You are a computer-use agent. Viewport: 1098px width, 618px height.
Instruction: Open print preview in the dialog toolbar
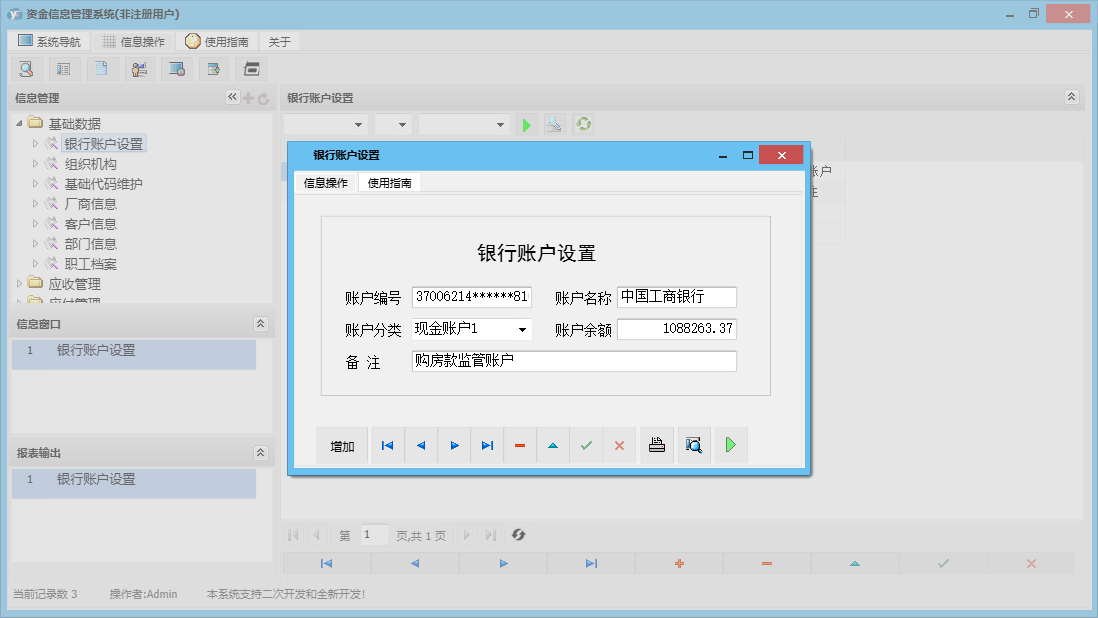693,445
